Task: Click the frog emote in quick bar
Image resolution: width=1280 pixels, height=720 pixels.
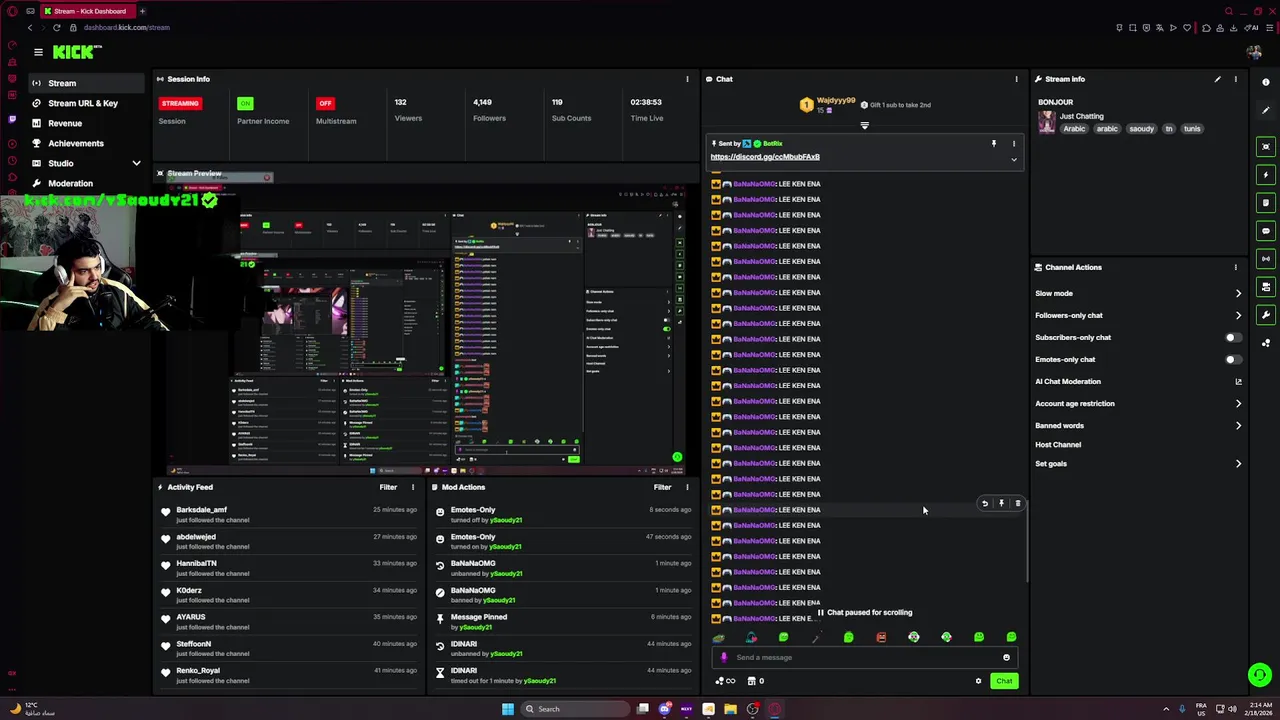Action: click(718, 637)
